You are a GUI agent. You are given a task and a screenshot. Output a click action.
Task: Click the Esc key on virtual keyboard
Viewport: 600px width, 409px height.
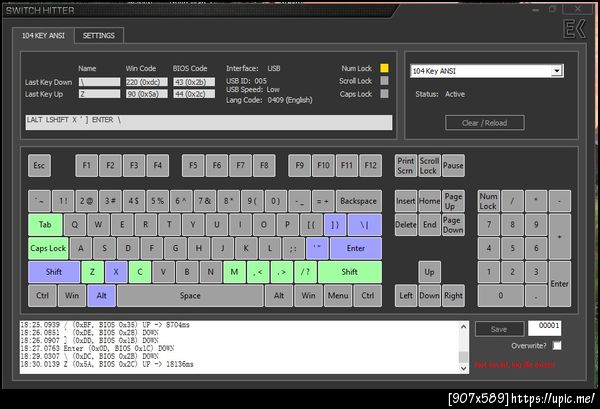[39, 165]
